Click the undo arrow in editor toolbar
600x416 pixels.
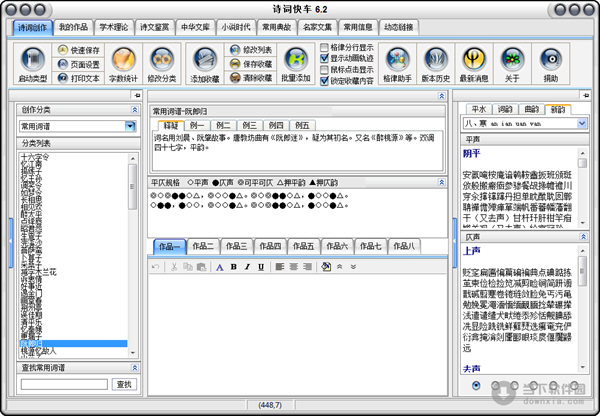click(155, 267)
